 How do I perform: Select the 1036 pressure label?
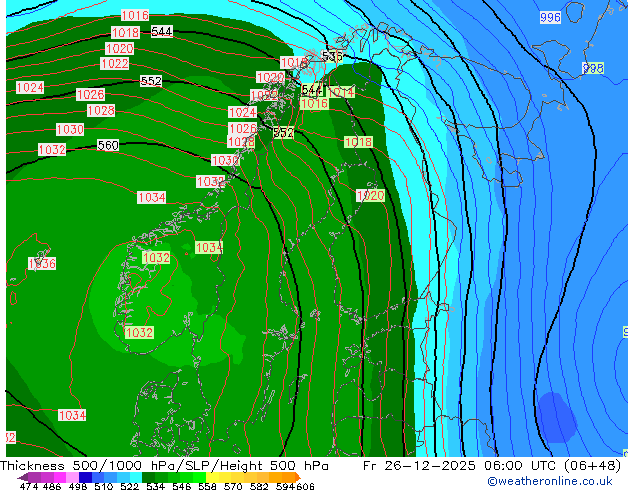coord(42,264)
